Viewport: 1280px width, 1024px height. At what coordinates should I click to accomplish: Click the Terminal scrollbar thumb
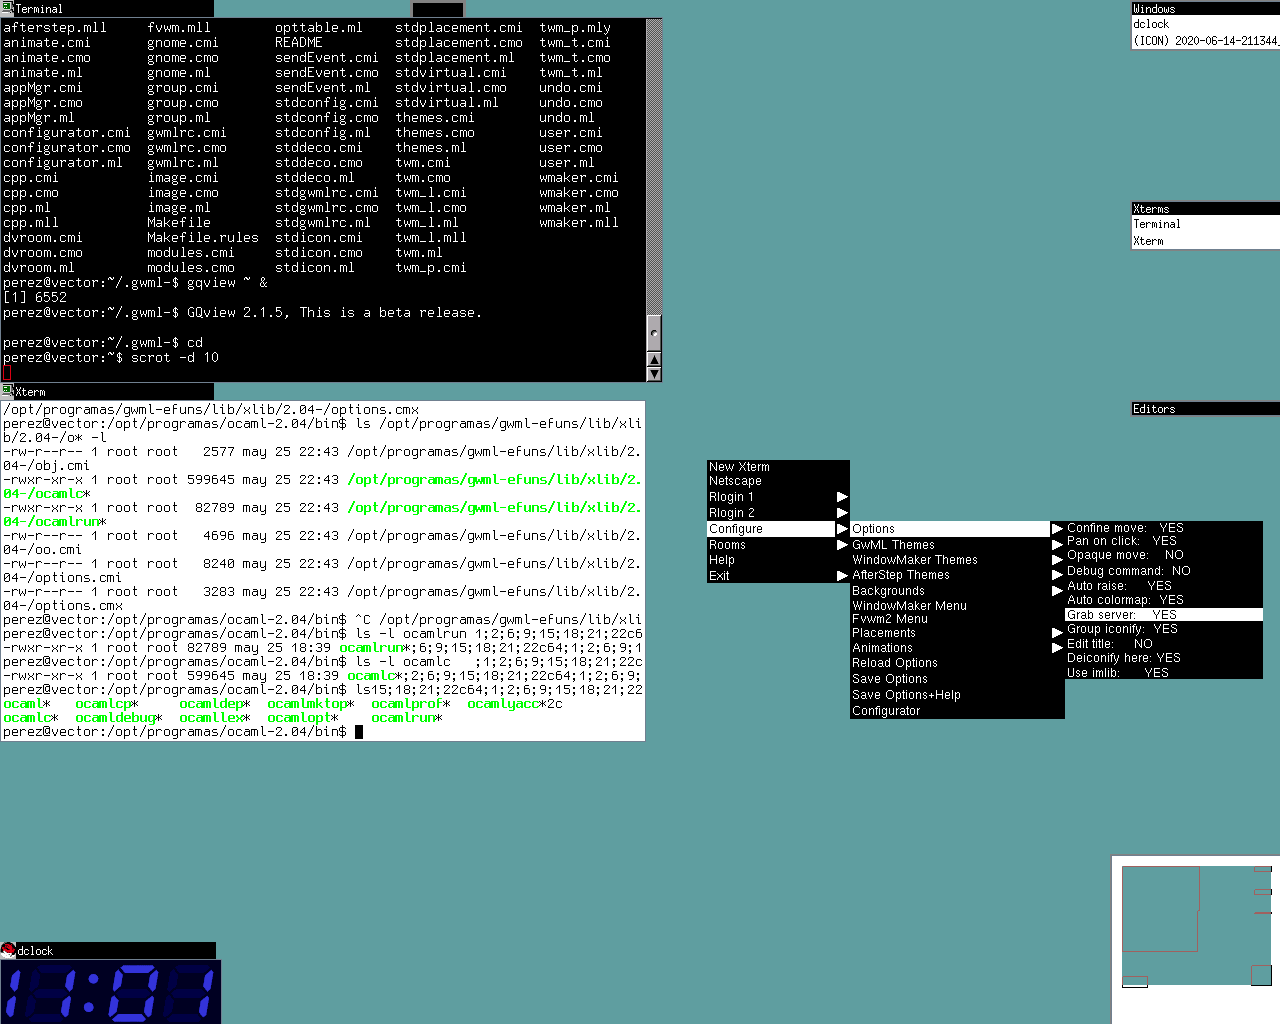654,332
